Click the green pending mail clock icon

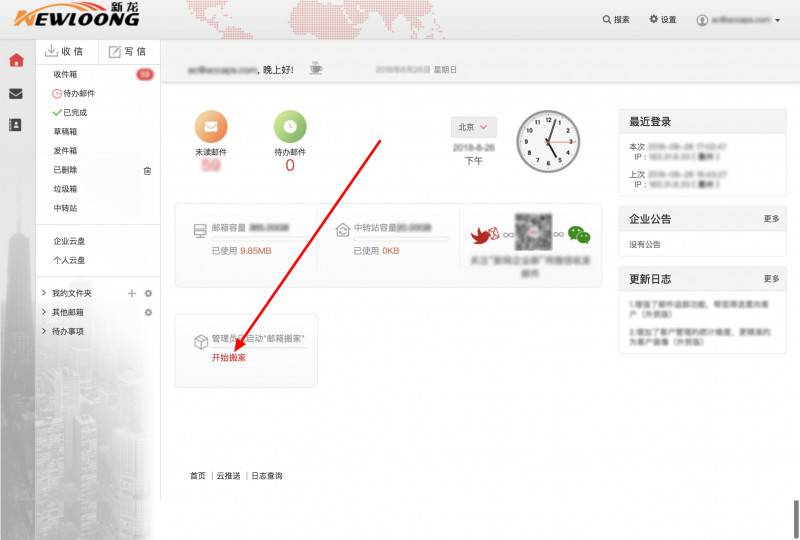pyautogui.click(x=290, y=127)
